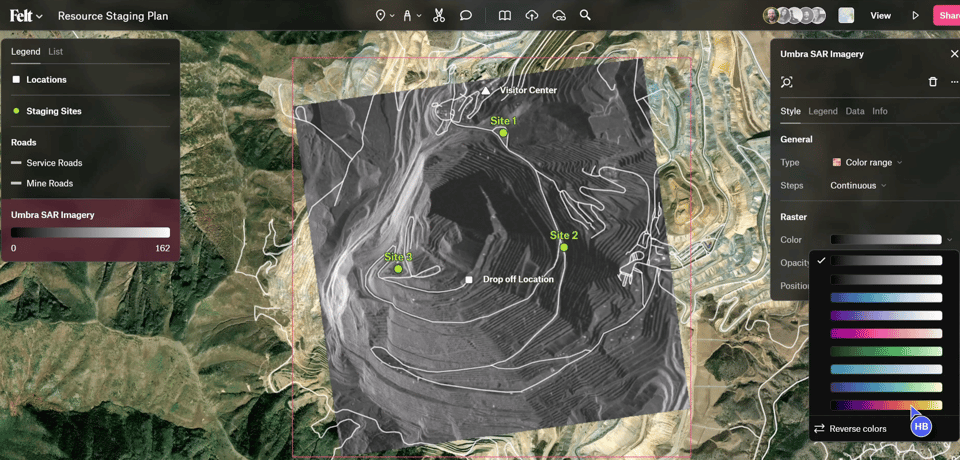960x460 pixels.
Task: Close the Umbra SAR Imagery panel
Action: [x=954, y=54]
